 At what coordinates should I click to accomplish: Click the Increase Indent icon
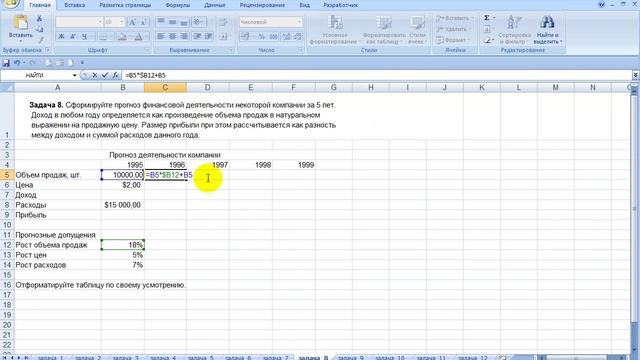click(209, 37)
